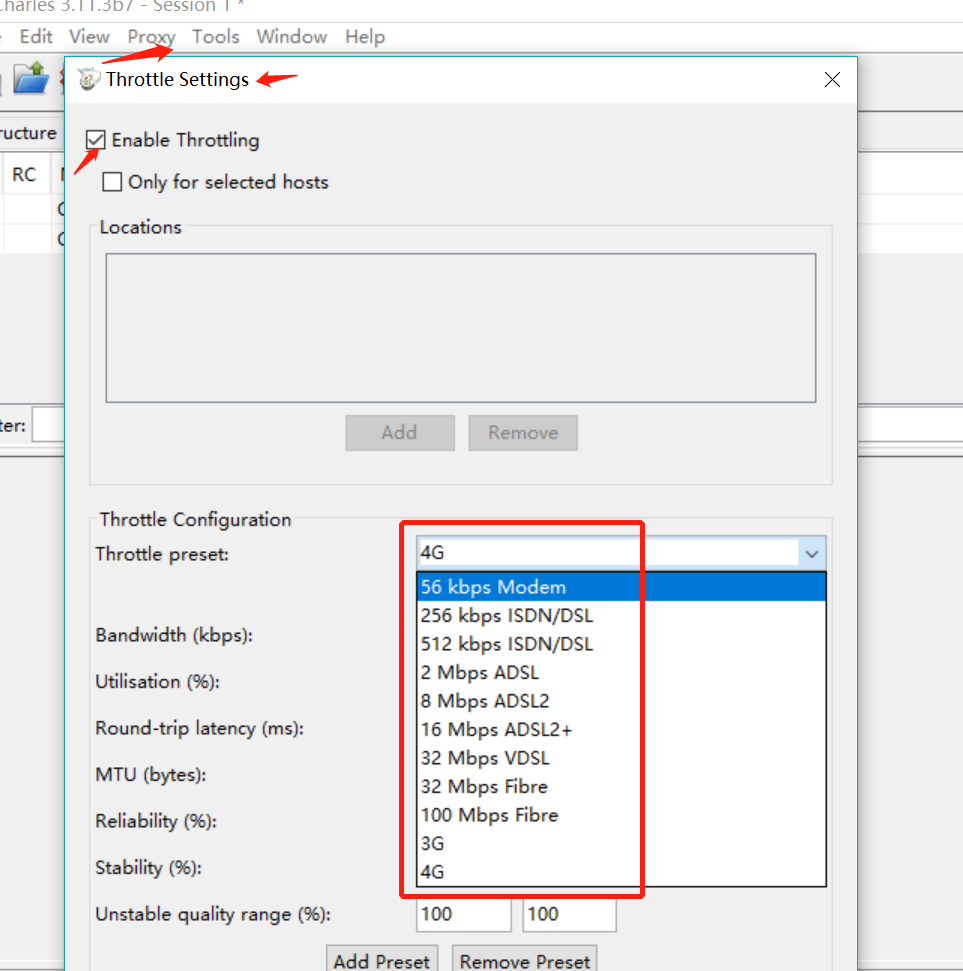Click the Locations list box
This screenshot has height=971, width=963.
[x=461, y=328]
